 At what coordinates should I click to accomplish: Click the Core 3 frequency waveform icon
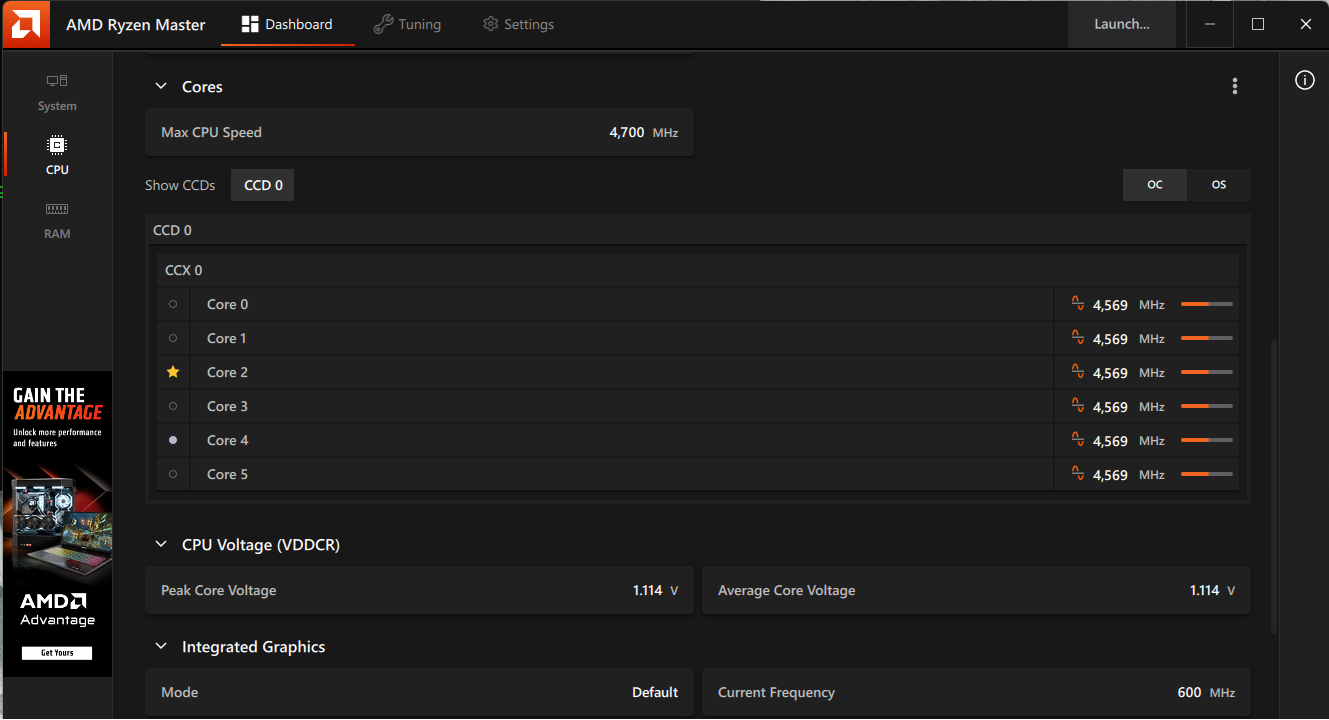(x=1078, y=405)
